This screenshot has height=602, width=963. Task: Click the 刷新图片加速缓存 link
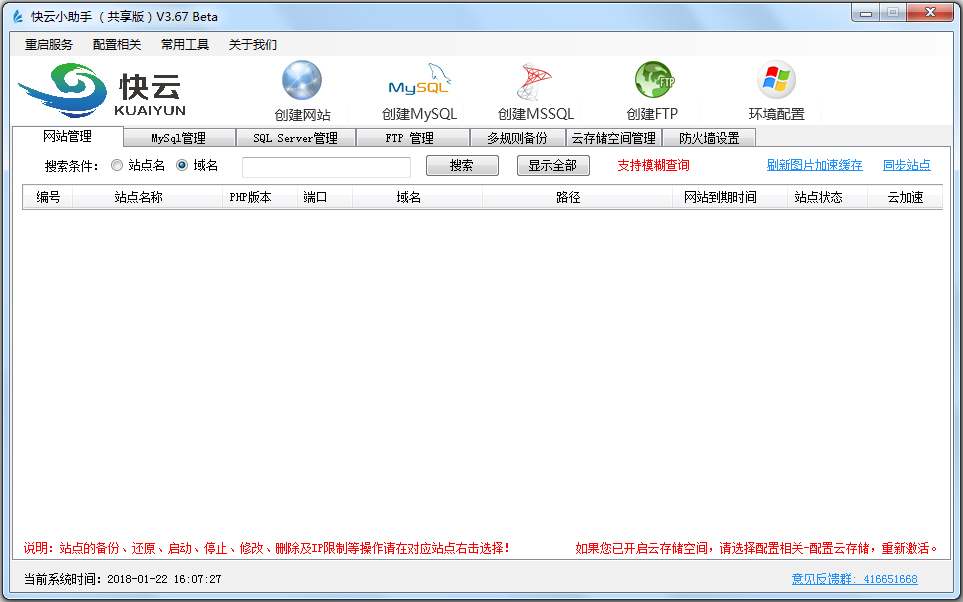[x=814, y=166]
